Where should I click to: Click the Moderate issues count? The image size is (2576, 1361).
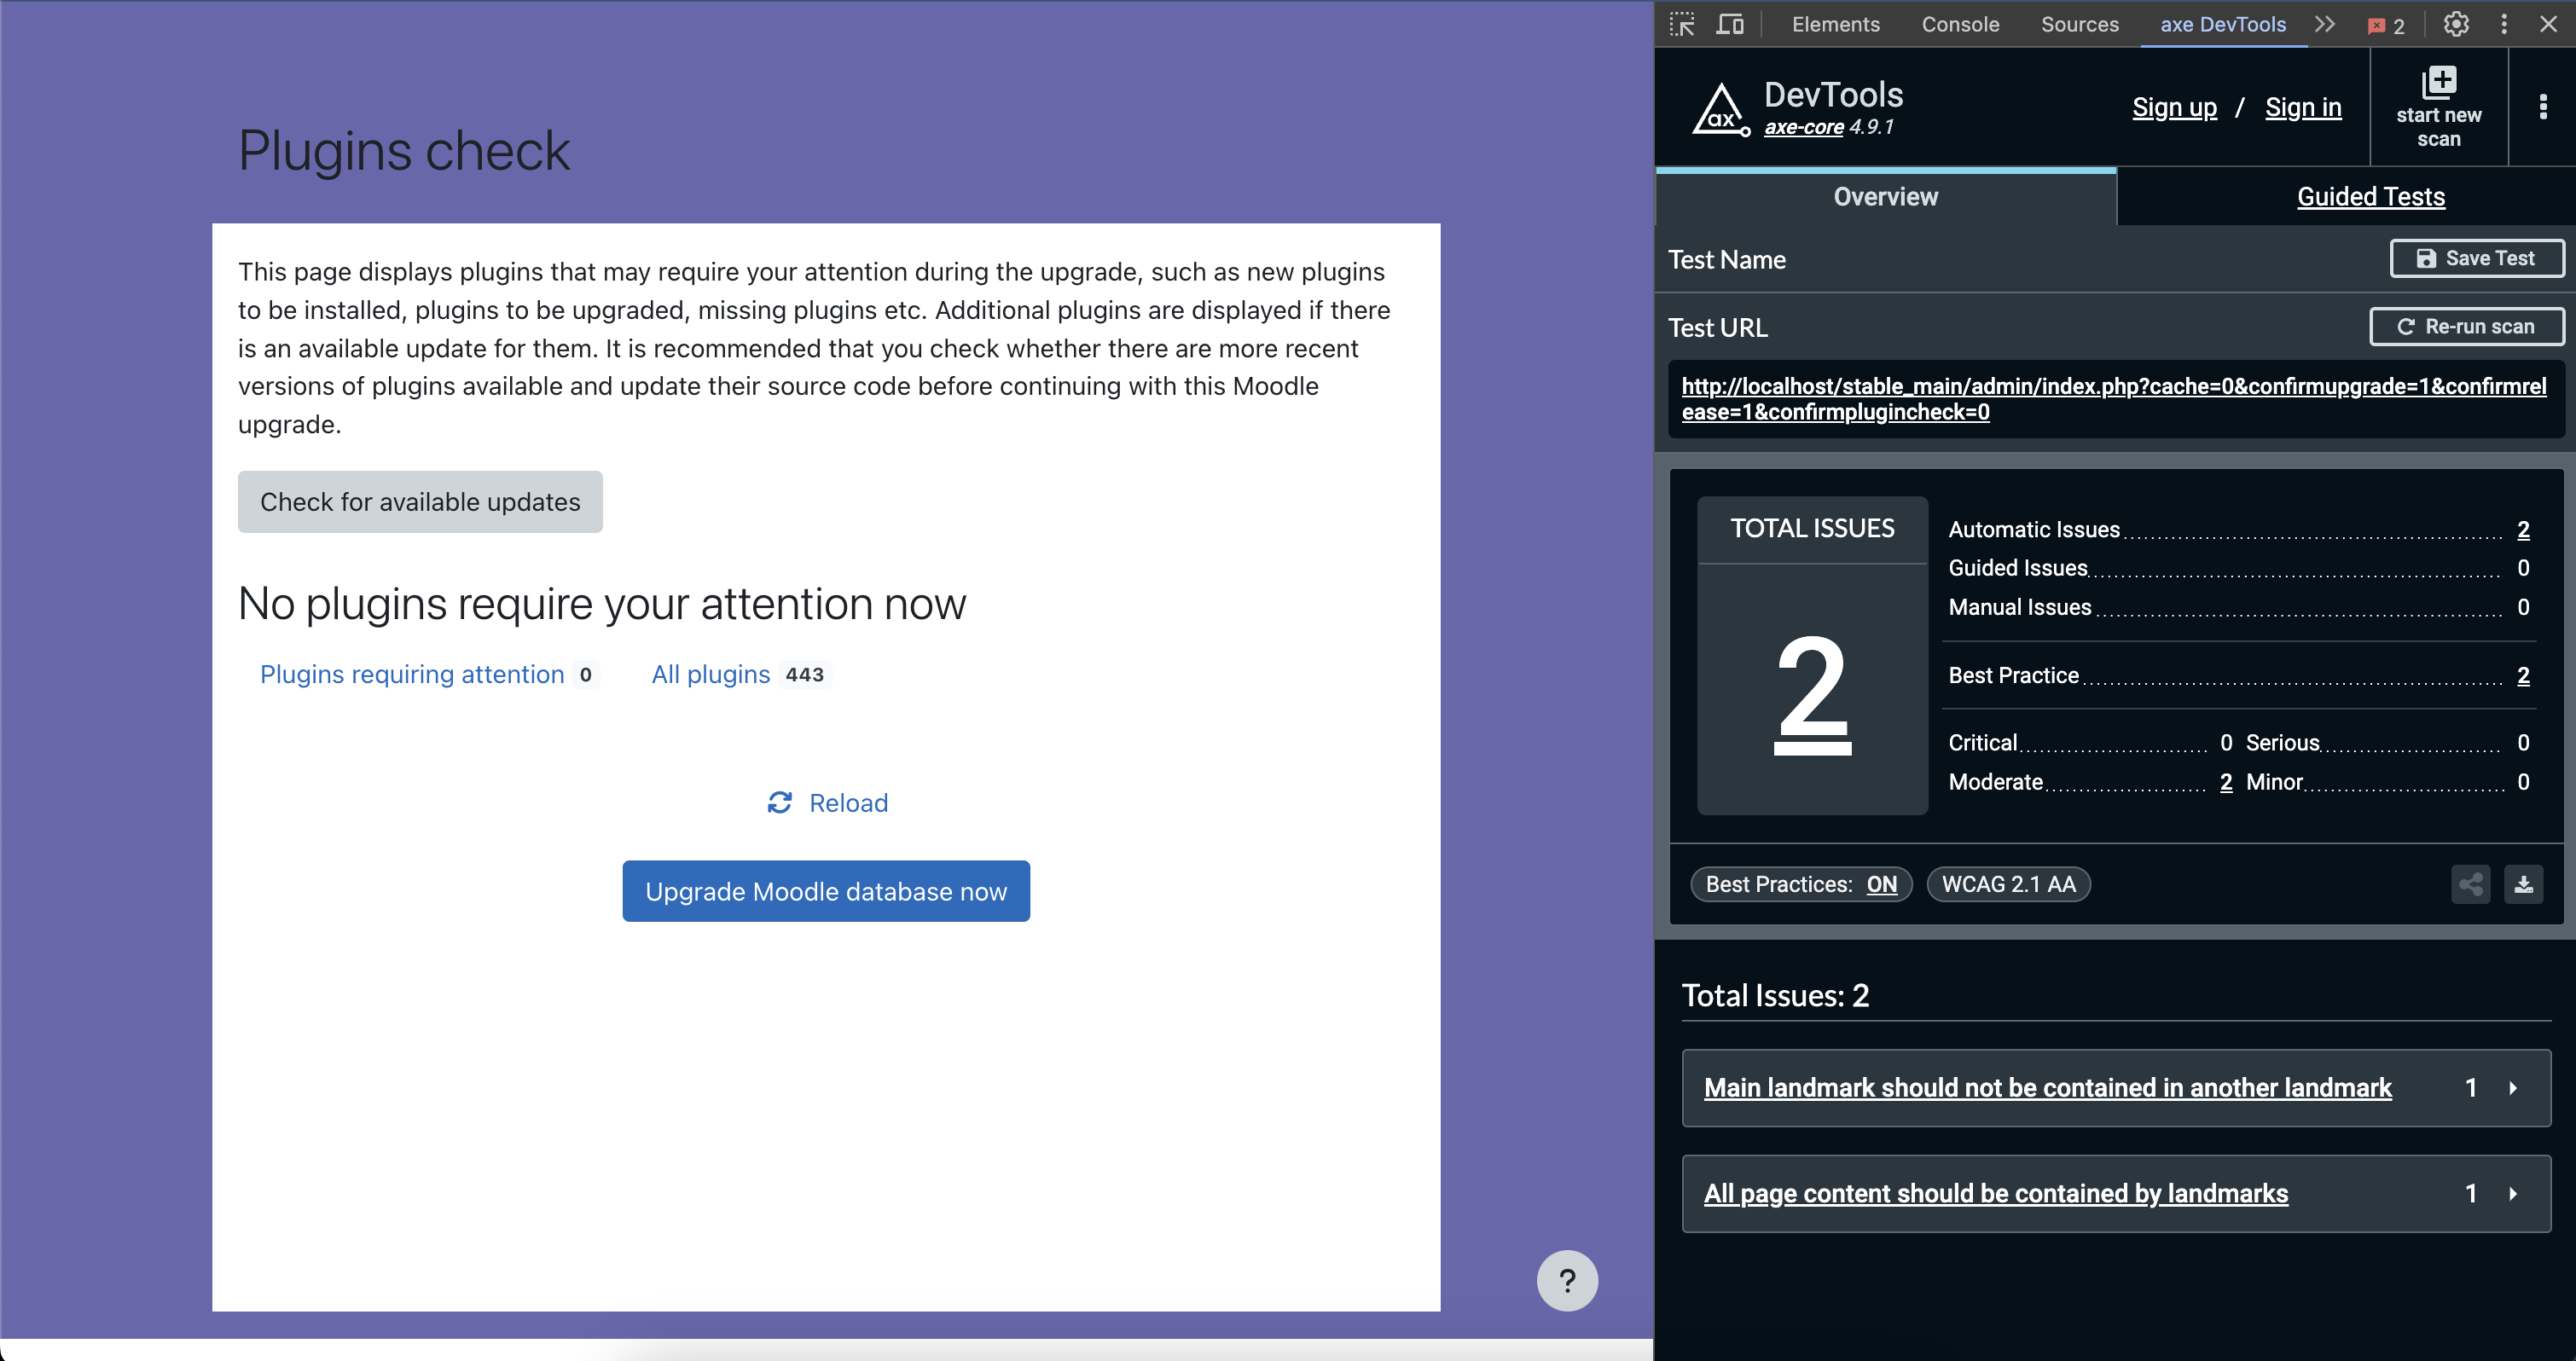coord(2226,782)
